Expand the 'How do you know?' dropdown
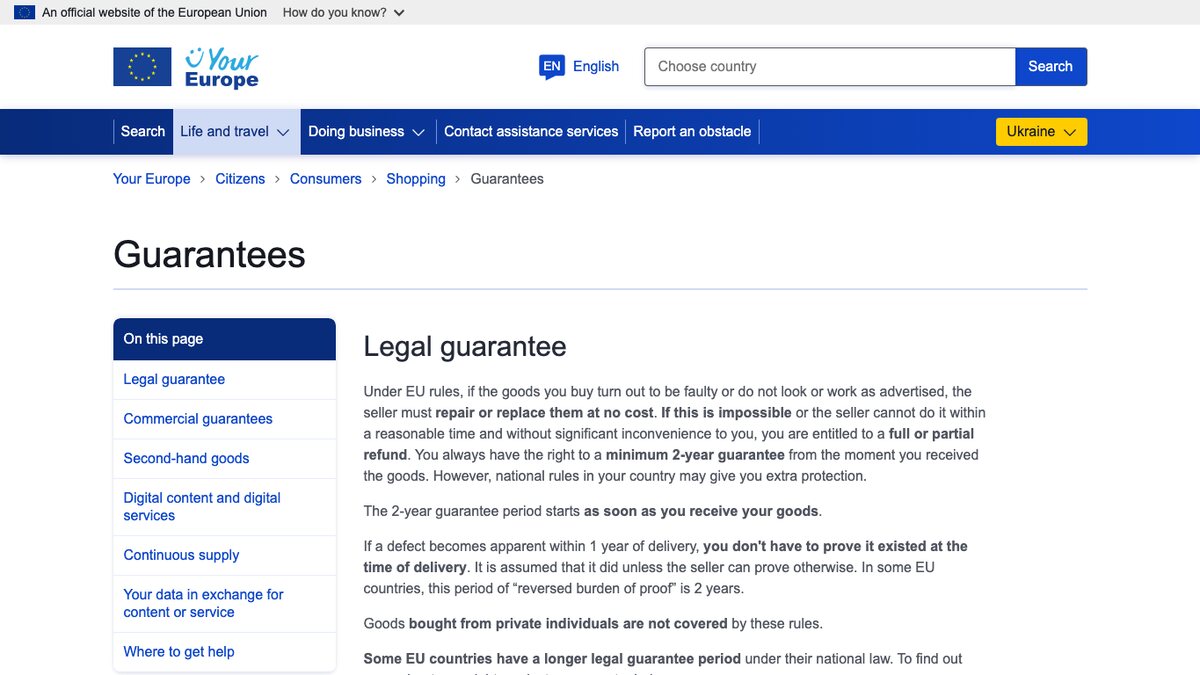This screenshot has width=1200, height=675. coord(344,13)
